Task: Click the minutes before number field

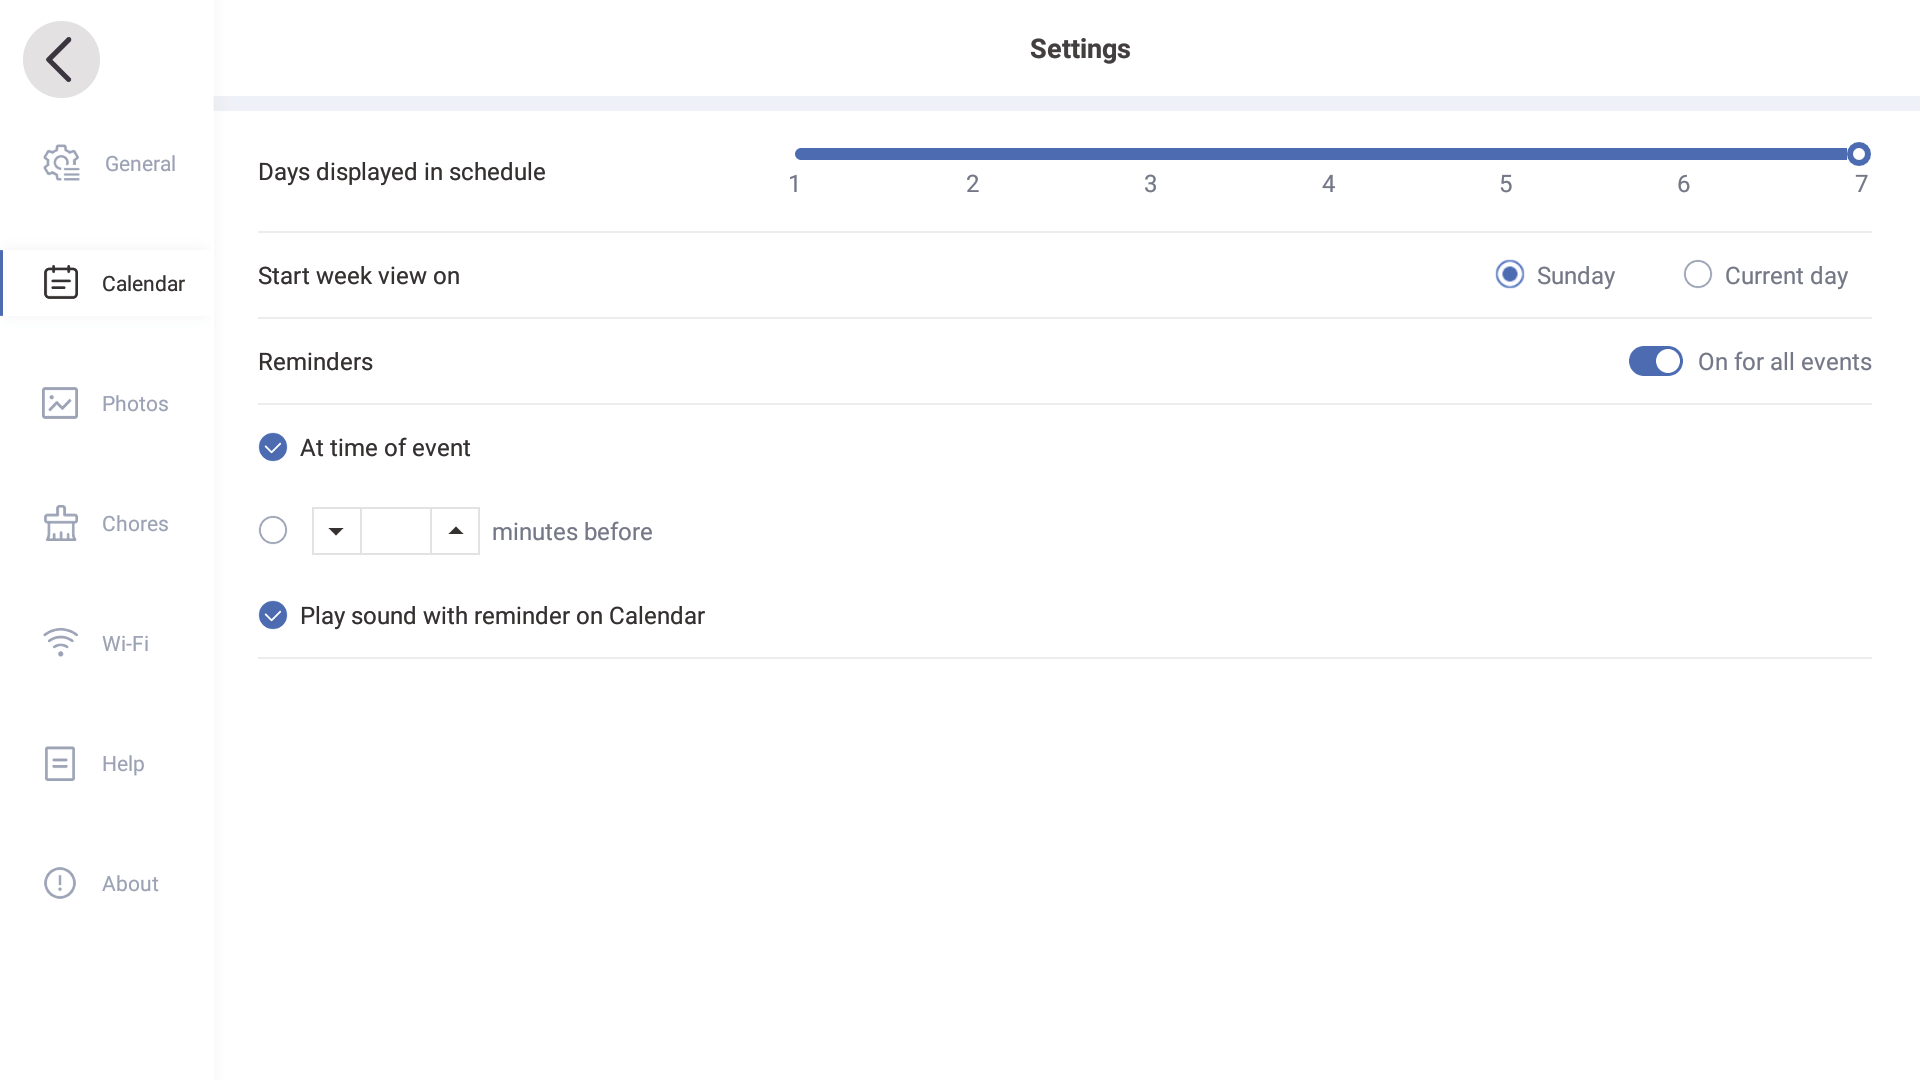Action: click(396, 531)
